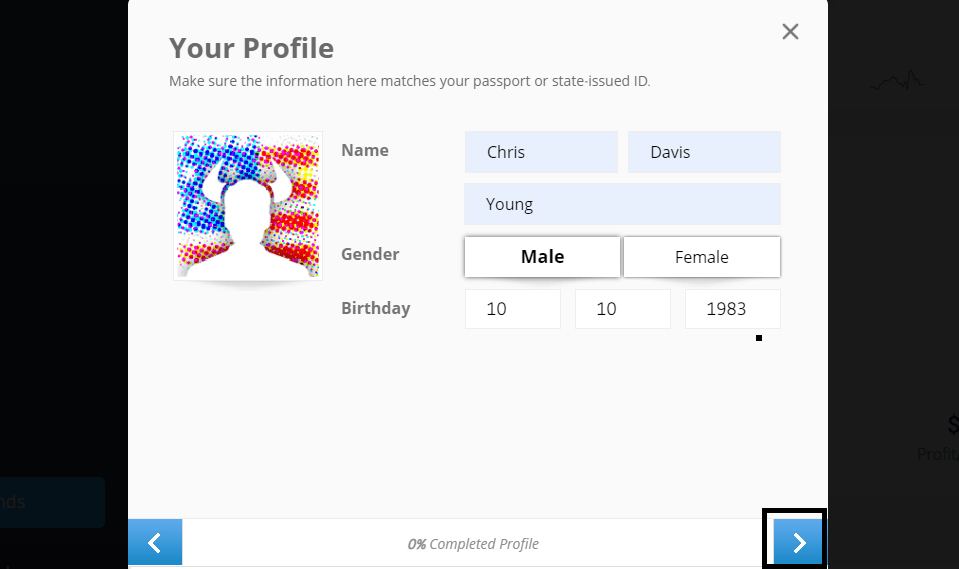Click the 0% Completed Profile progress bar
Image resolution: width=959 pixels, height=569 pixels.
coord(473,544)
